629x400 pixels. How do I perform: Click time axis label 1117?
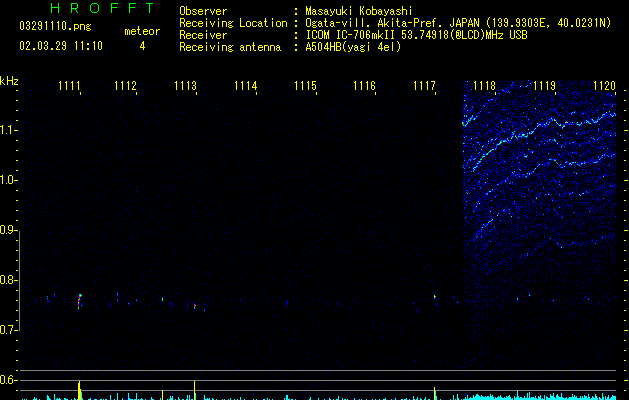(x=424, y=86)
